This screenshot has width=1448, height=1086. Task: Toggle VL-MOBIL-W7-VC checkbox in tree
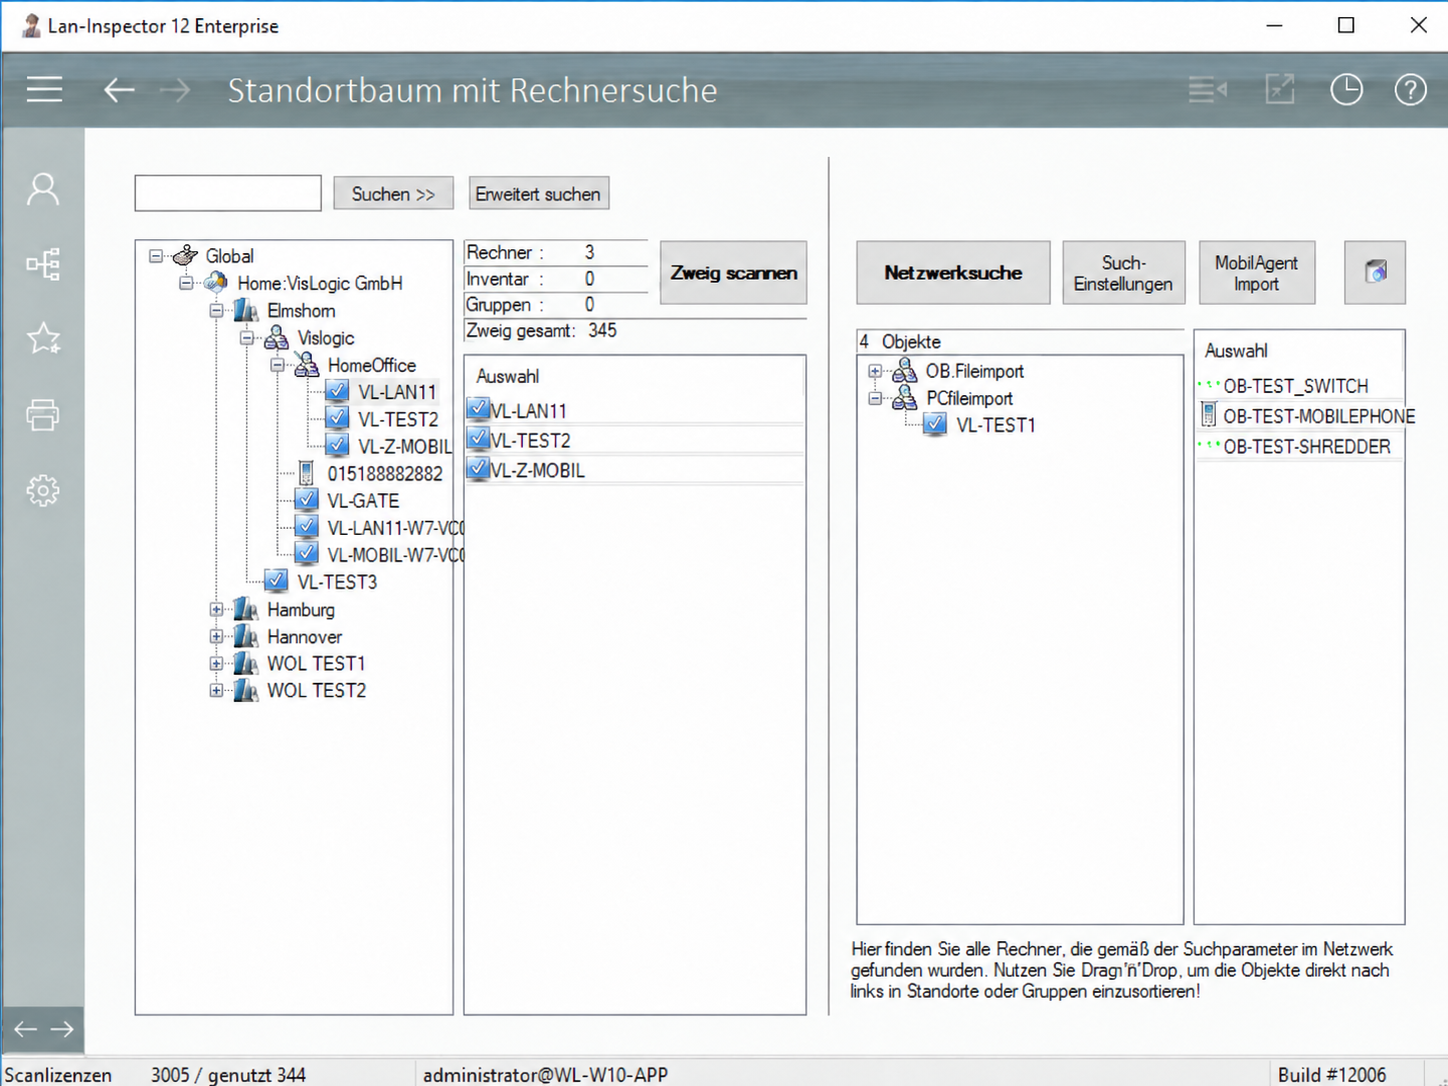(x=307, y=554)
